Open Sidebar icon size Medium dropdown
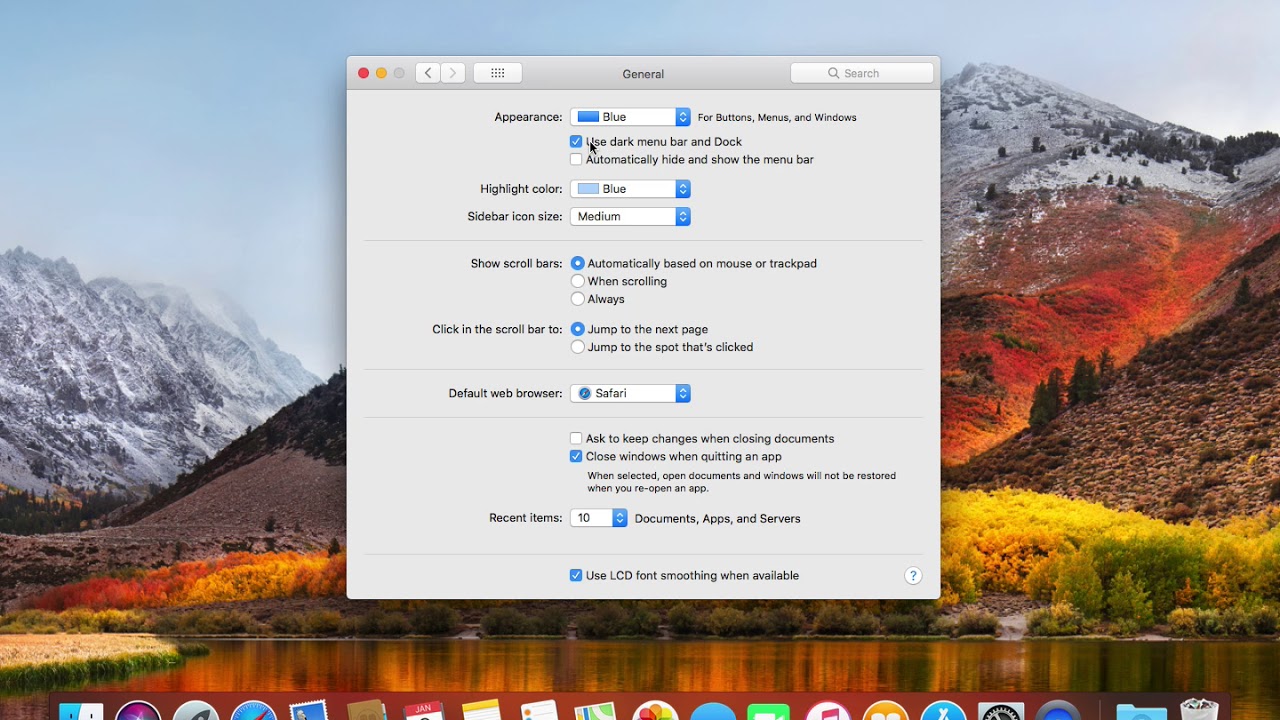 (x=630, y=216)
